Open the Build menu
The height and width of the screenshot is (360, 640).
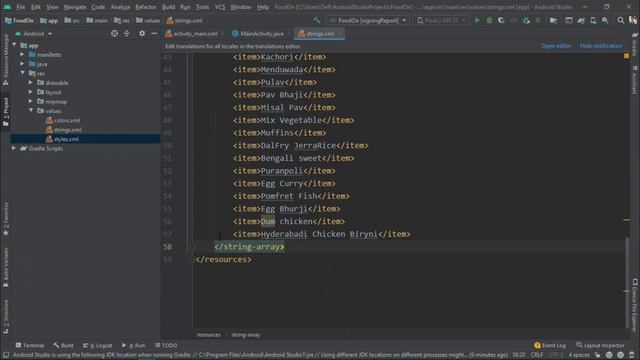pyautogui.click(x=168, y=7)
